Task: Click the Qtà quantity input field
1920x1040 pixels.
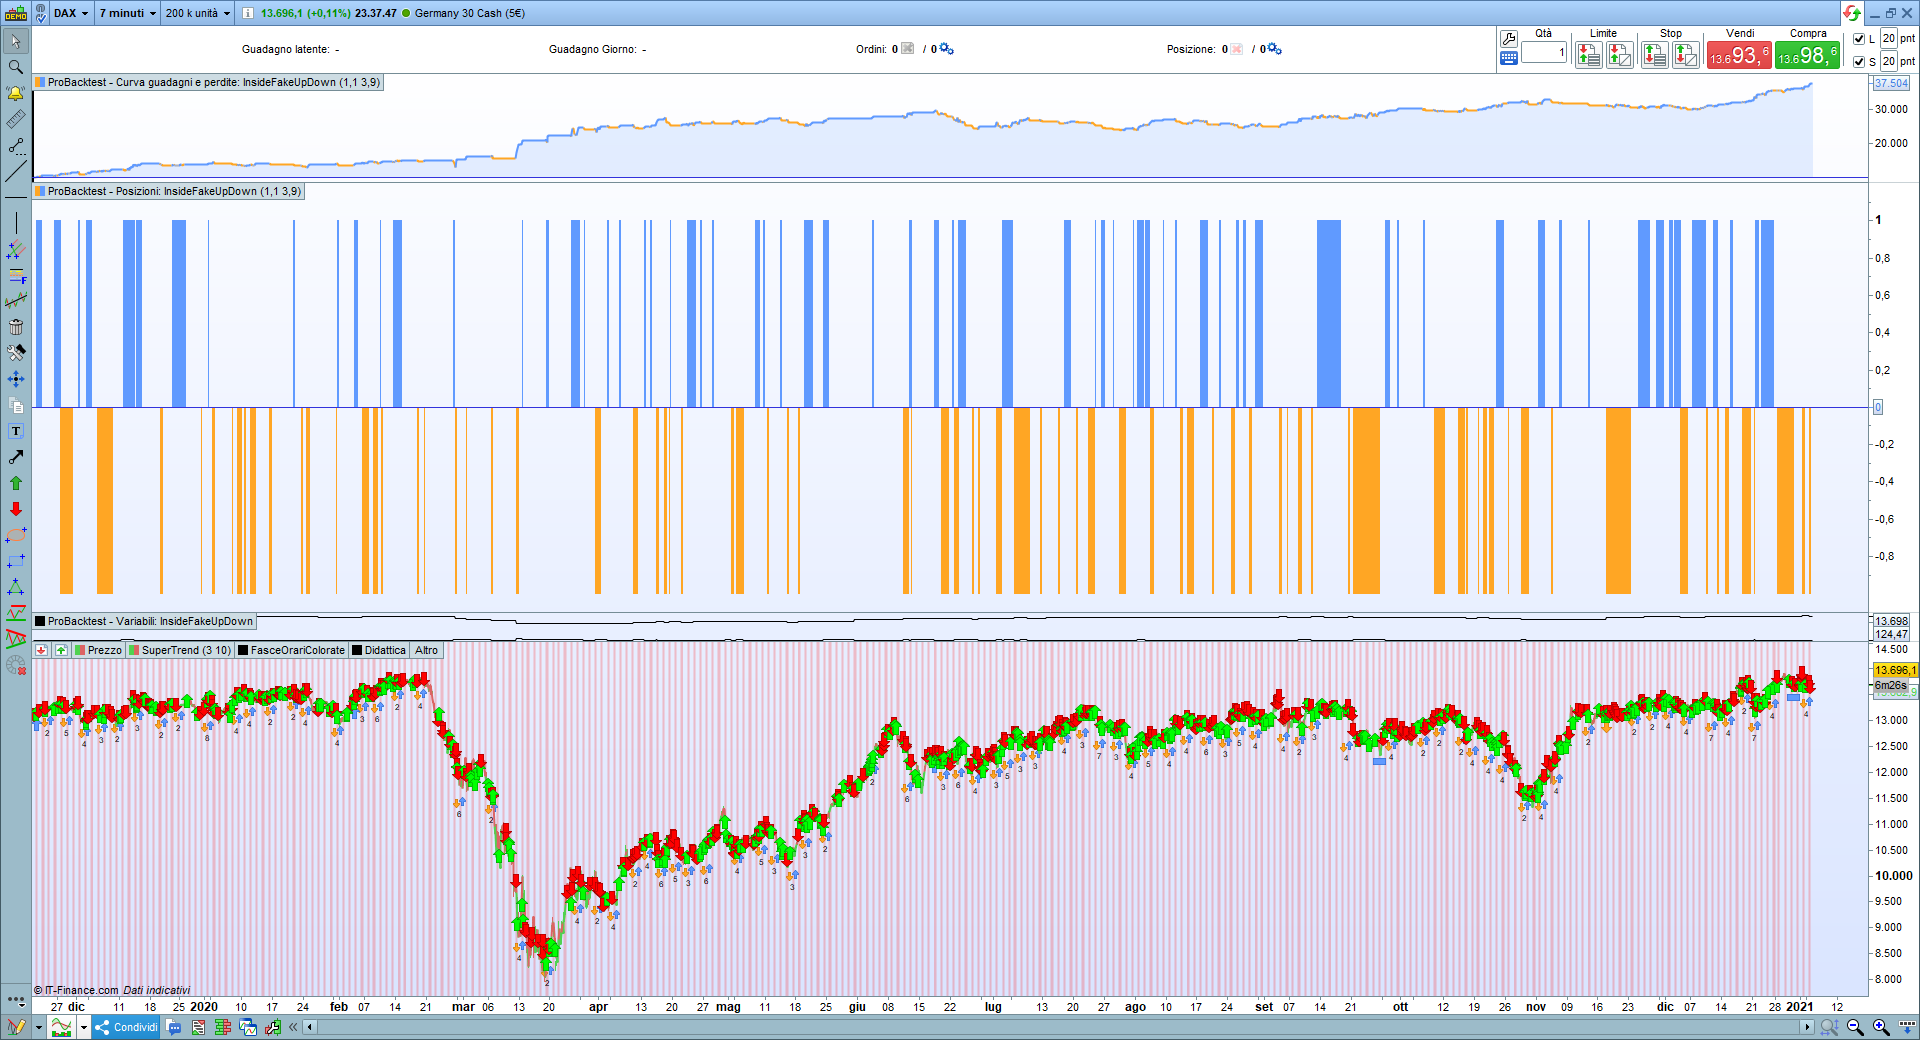Action: (x=1544, y=53)
